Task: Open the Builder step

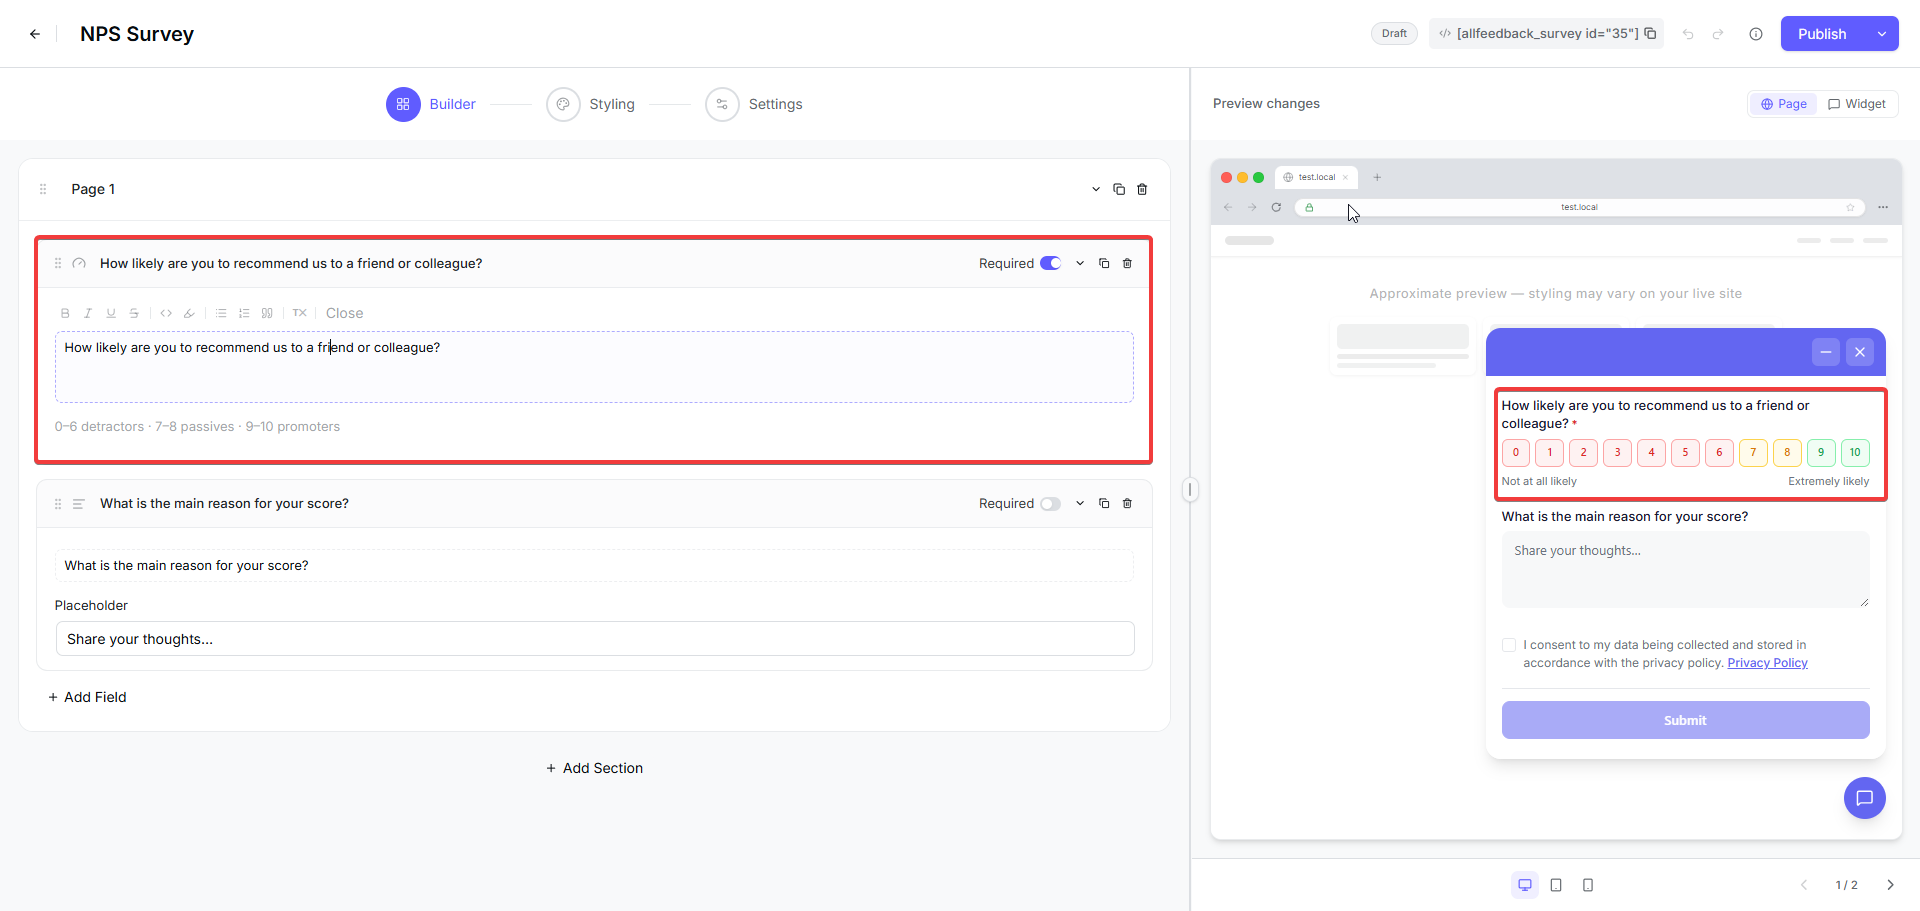Action: (x=431, y=104)
